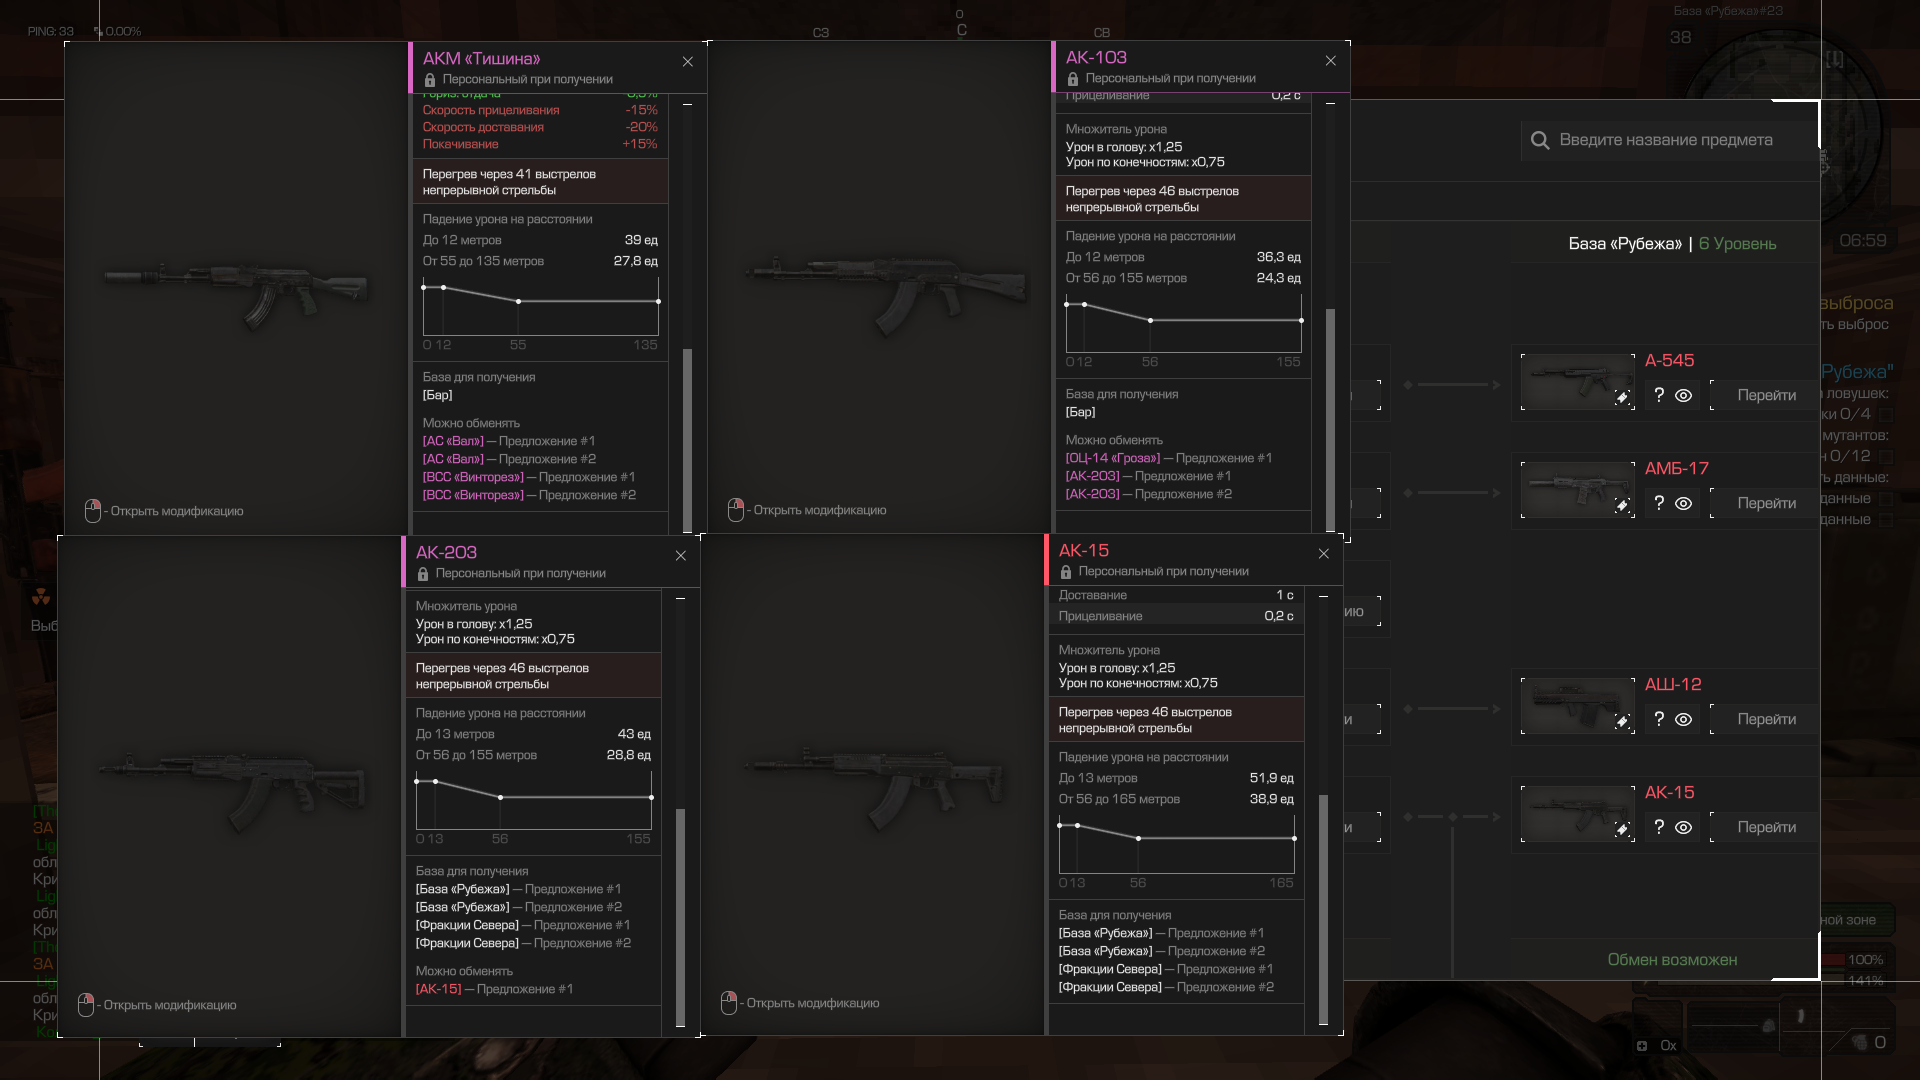Close the AK-203 tooltip with its X

681,556
